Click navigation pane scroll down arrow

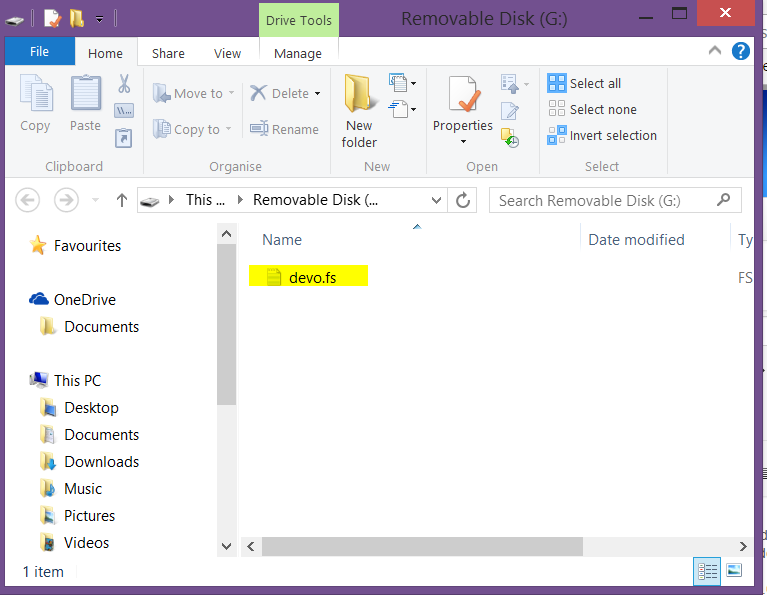226,546
